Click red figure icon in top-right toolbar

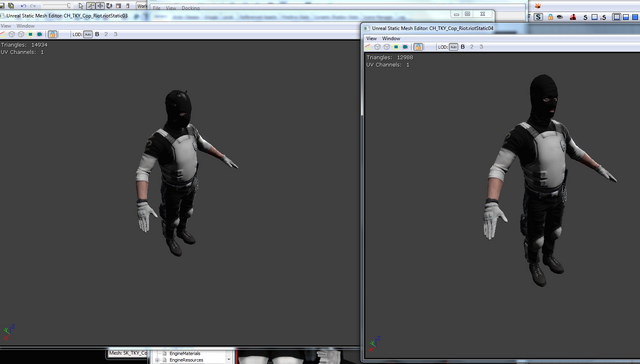tap(573, 17)
